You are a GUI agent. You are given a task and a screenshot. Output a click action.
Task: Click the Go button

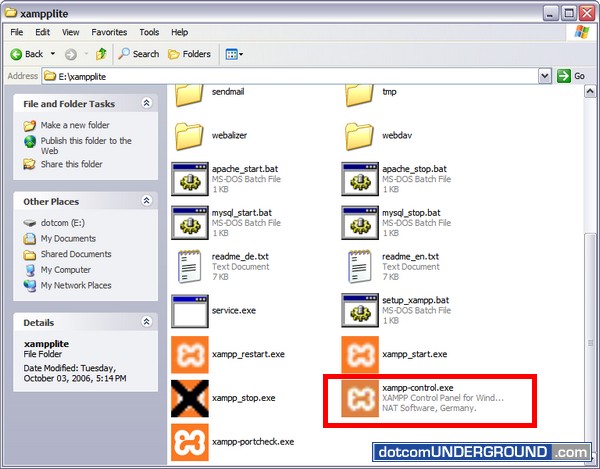click(x=571, y=76)
